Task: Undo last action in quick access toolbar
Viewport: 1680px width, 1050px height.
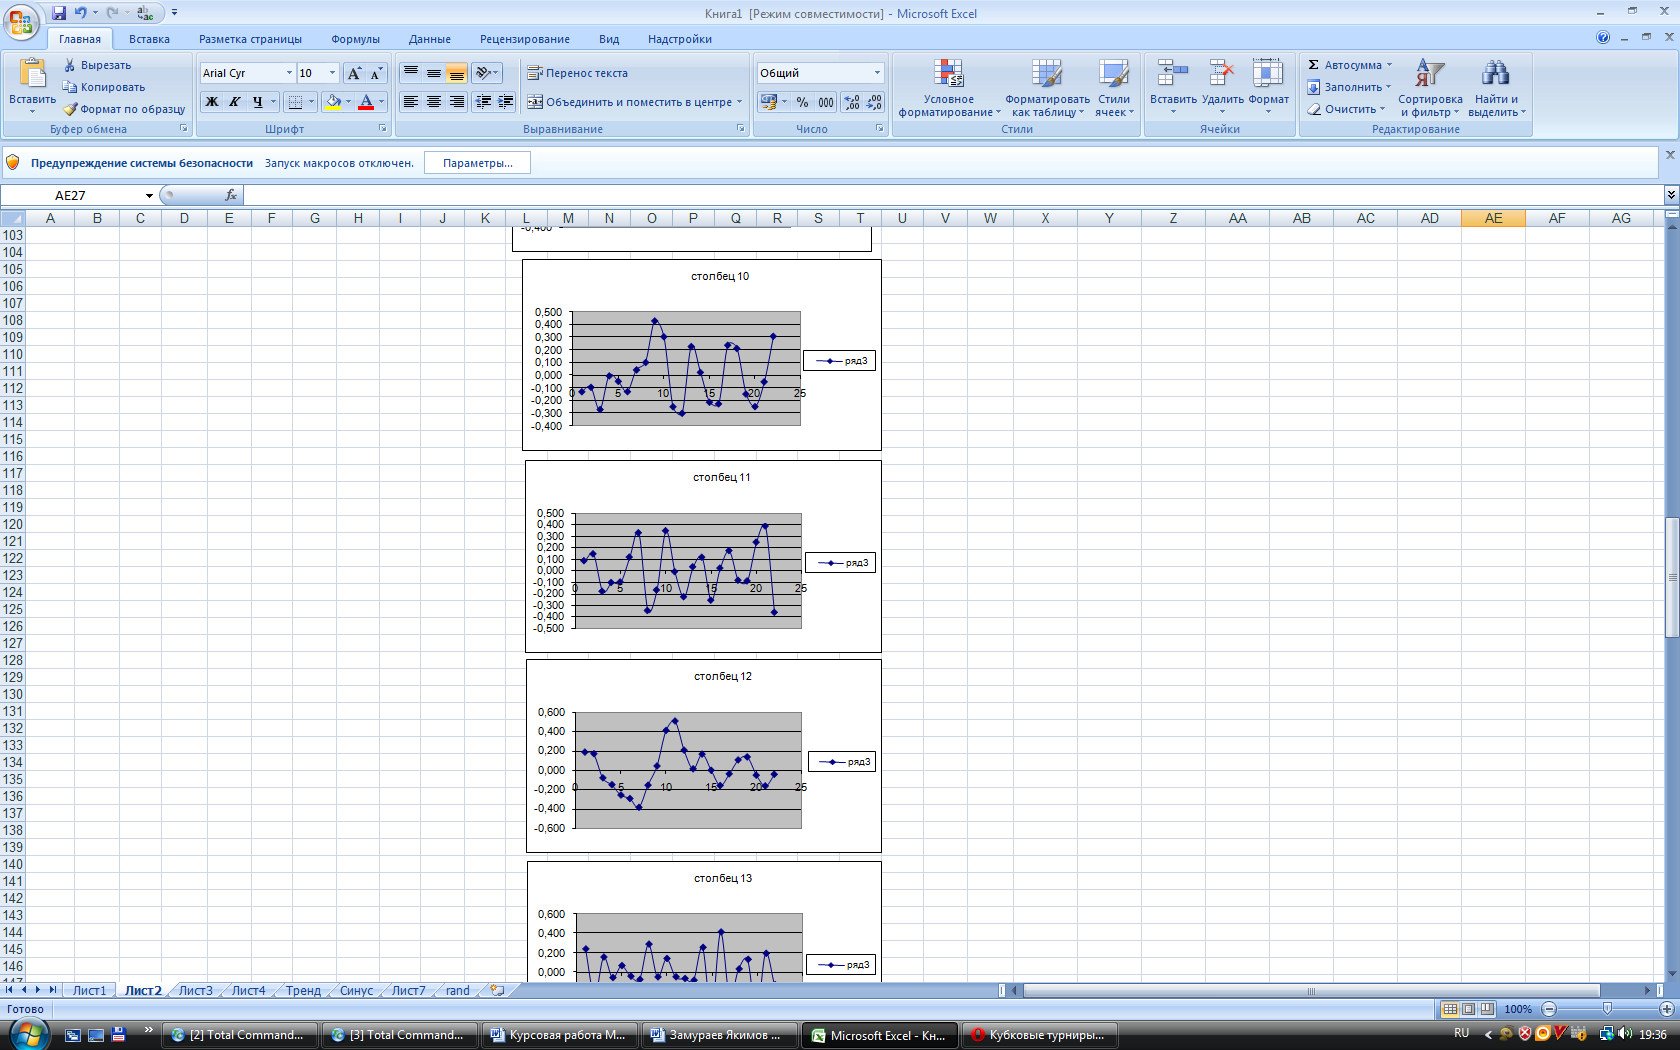Action: point(81,13)
